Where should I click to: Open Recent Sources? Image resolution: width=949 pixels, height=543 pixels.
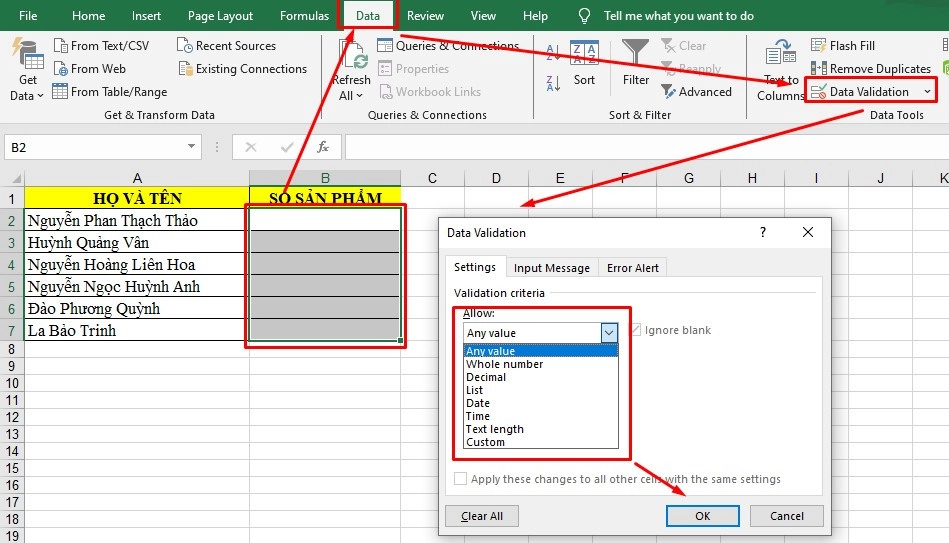[184, 46]
